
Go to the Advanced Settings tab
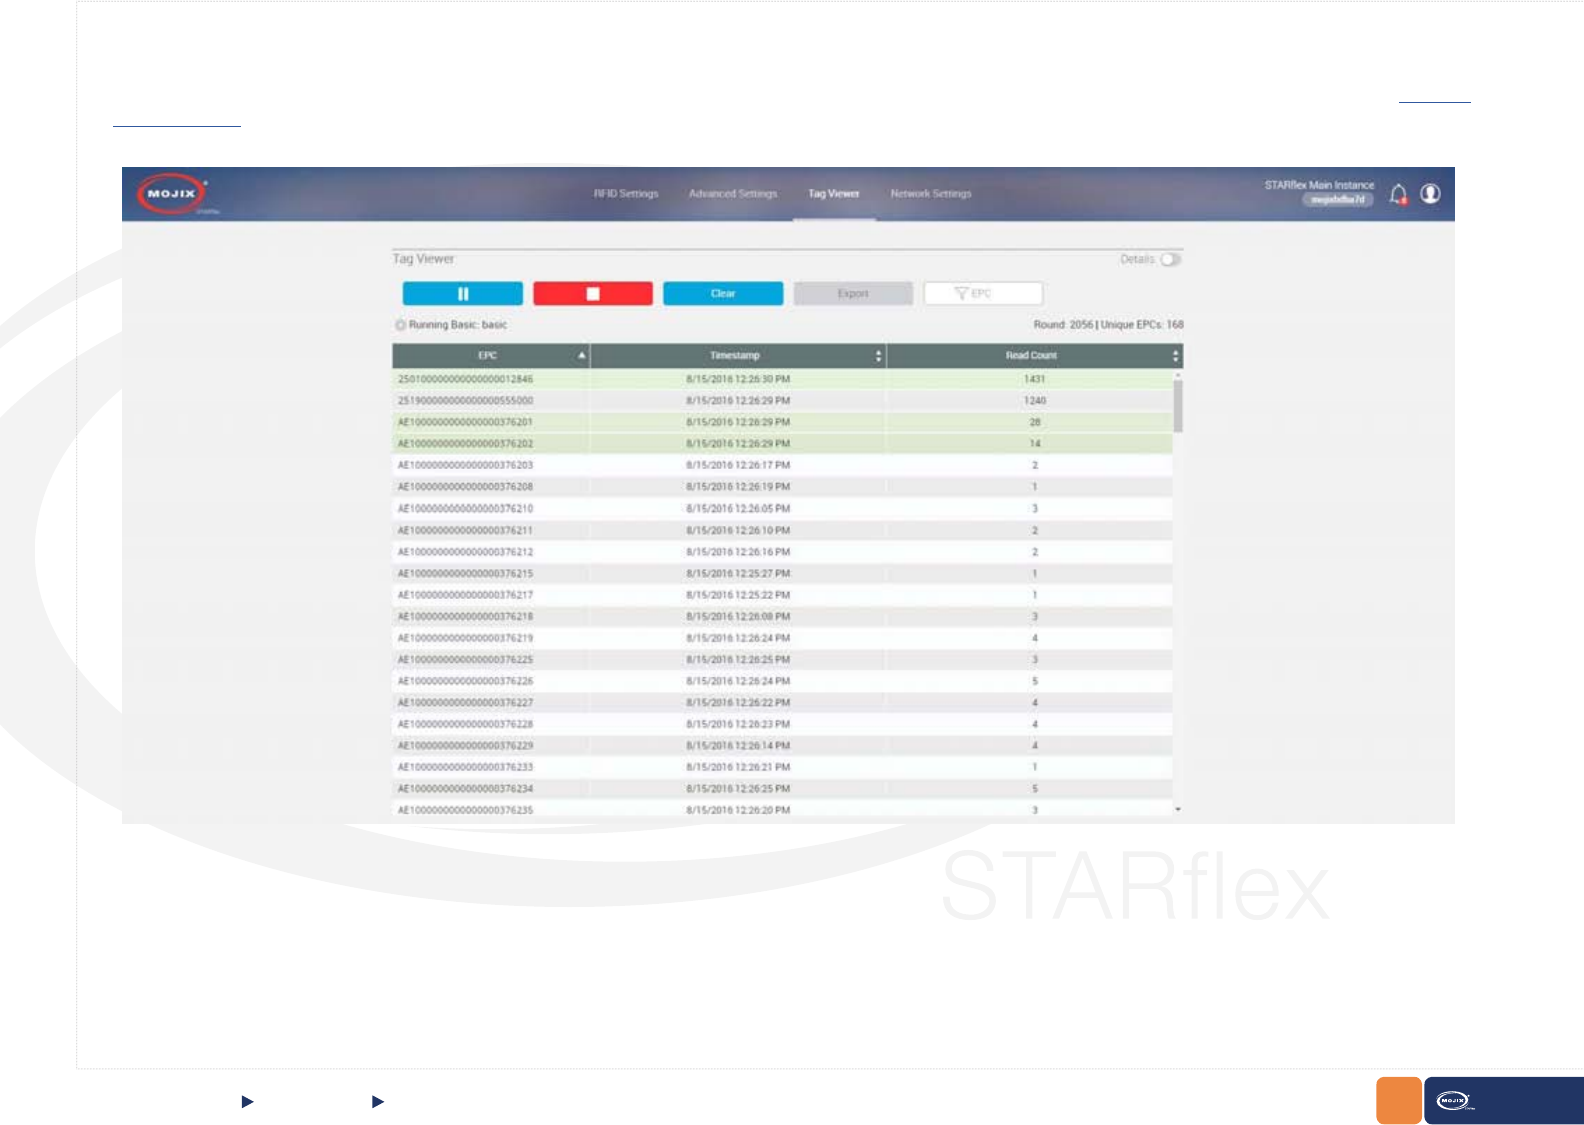coord(733,194)
